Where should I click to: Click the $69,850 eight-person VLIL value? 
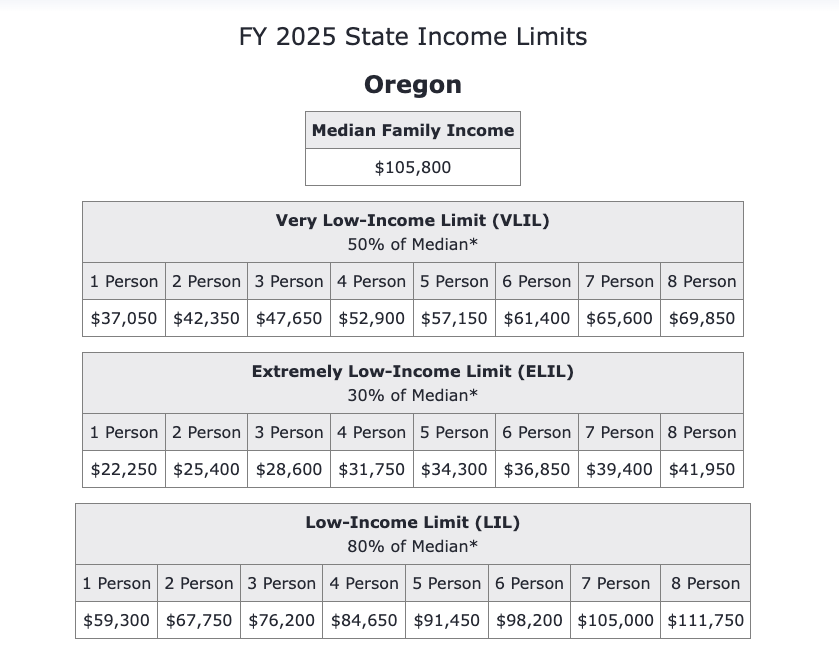pyautogui.click(x=702, y=318)
